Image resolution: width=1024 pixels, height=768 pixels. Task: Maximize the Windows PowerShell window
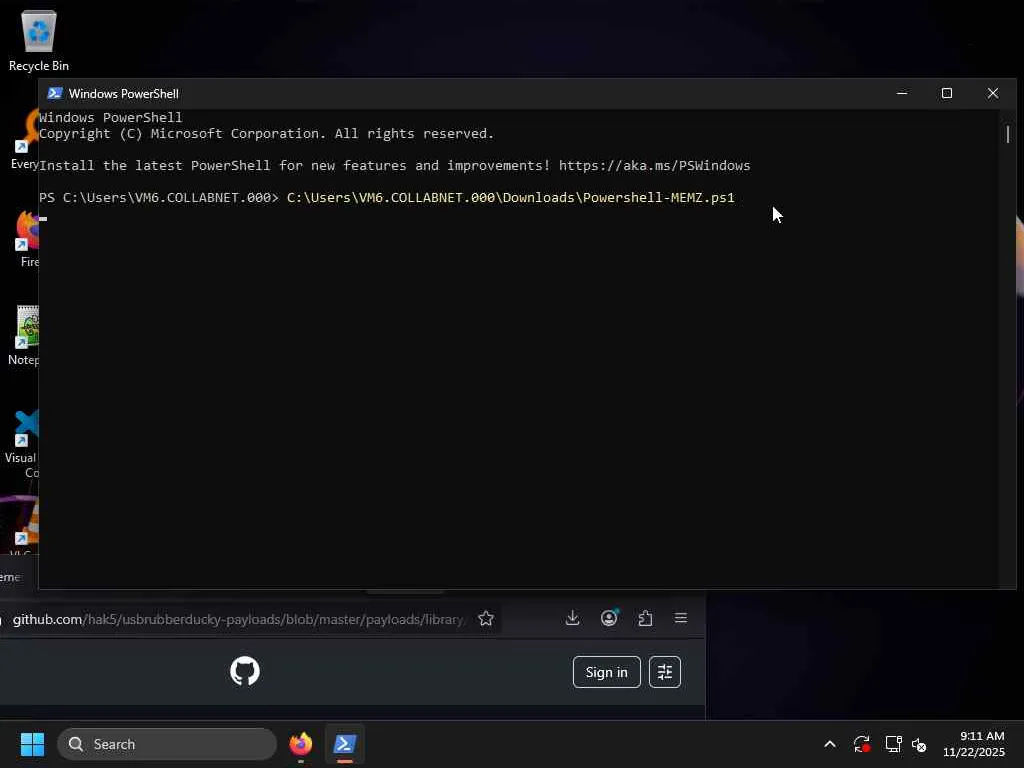pyautogui.click(x=947, y=93)
